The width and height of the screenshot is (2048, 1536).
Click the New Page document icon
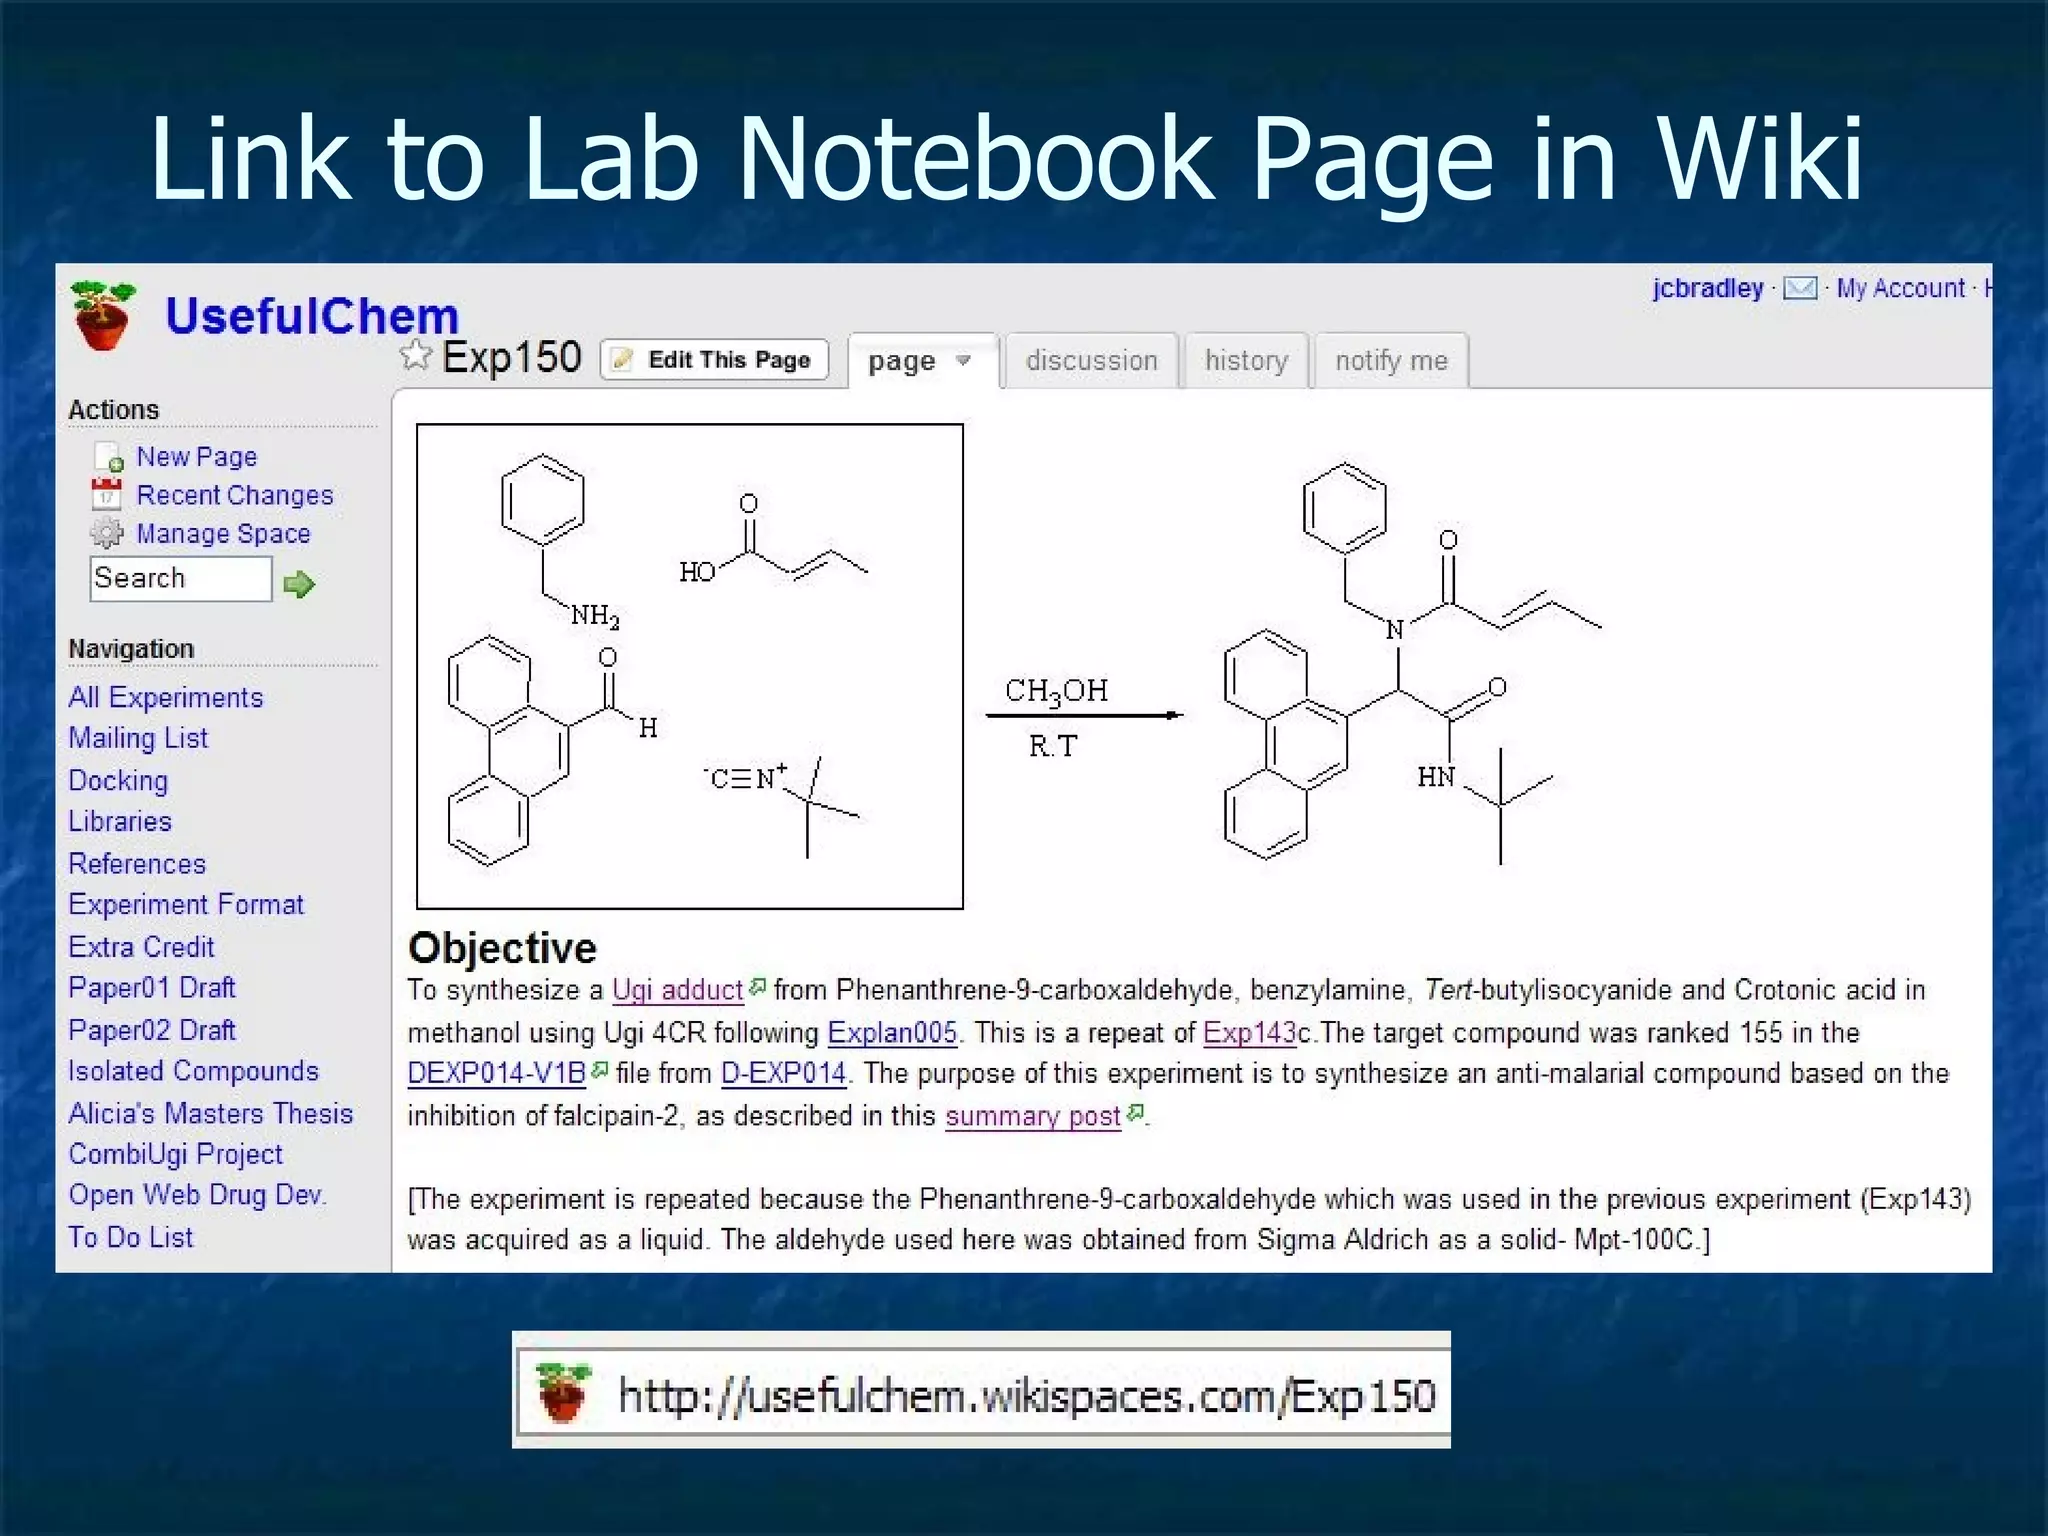tap(108, 457)
